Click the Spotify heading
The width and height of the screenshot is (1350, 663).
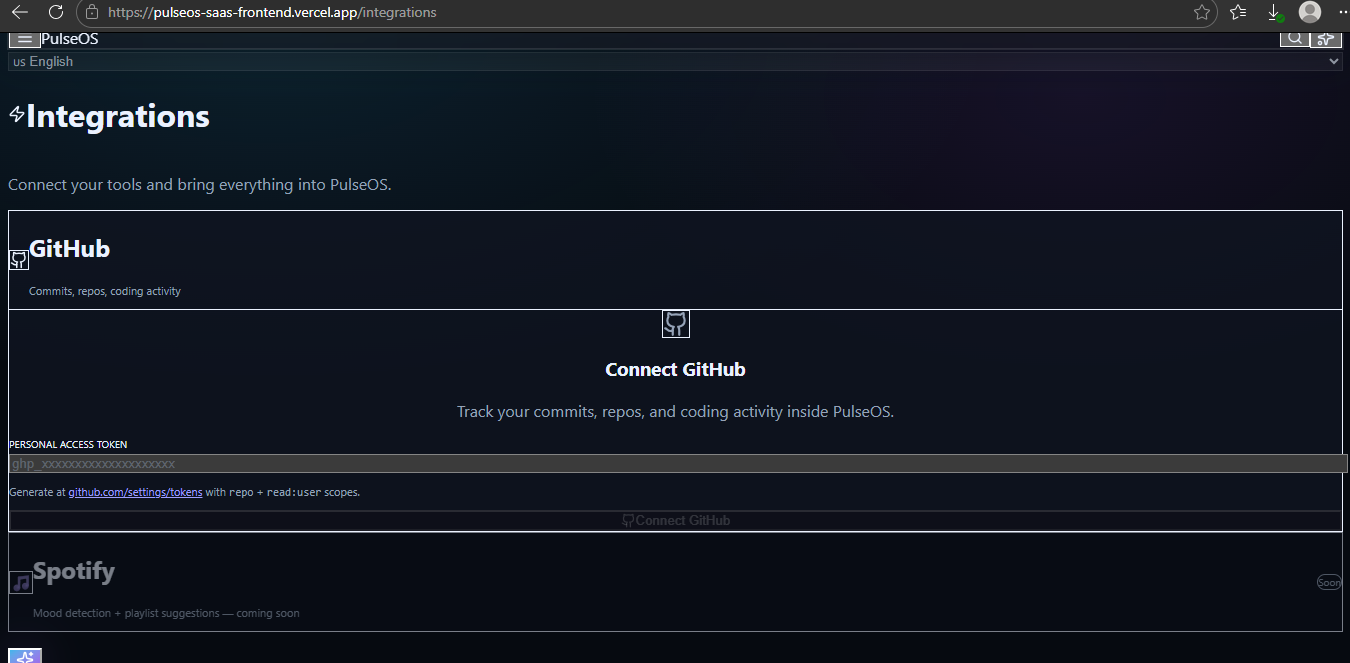[74, 572]
